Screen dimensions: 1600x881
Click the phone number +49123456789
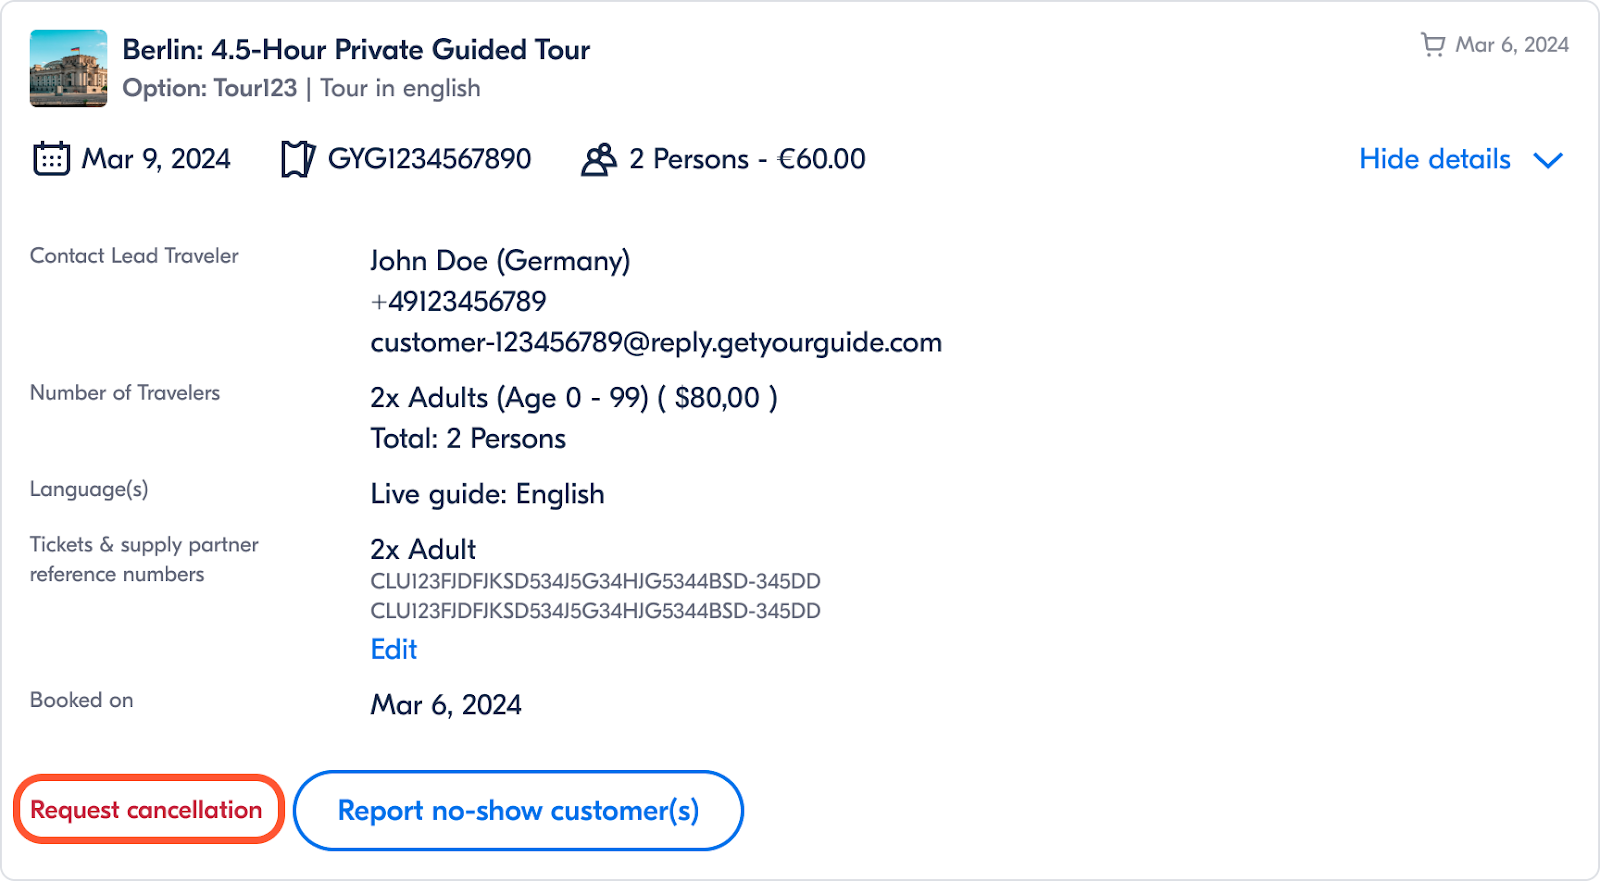[x=458, y=301]
